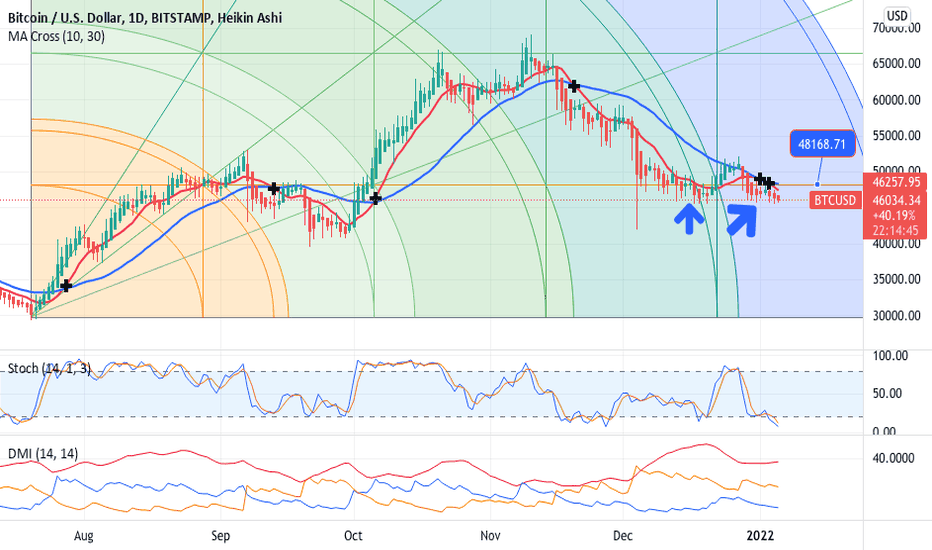Click the Aug label on time axis
Image resolution: width=932 pixels, height=550 pixels.
83,536
